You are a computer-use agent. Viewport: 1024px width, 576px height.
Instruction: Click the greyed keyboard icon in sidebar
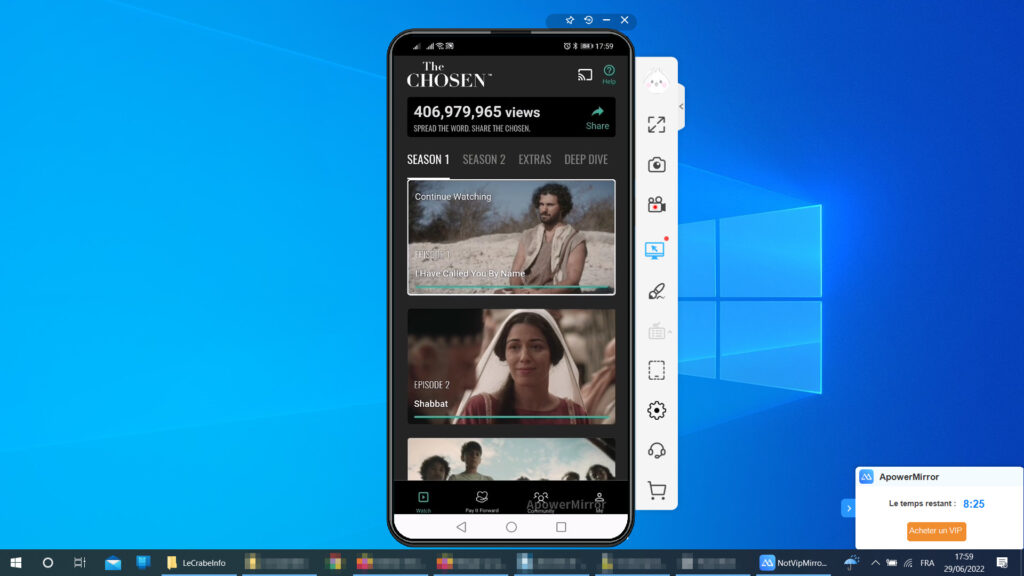(x=658, y=331)
